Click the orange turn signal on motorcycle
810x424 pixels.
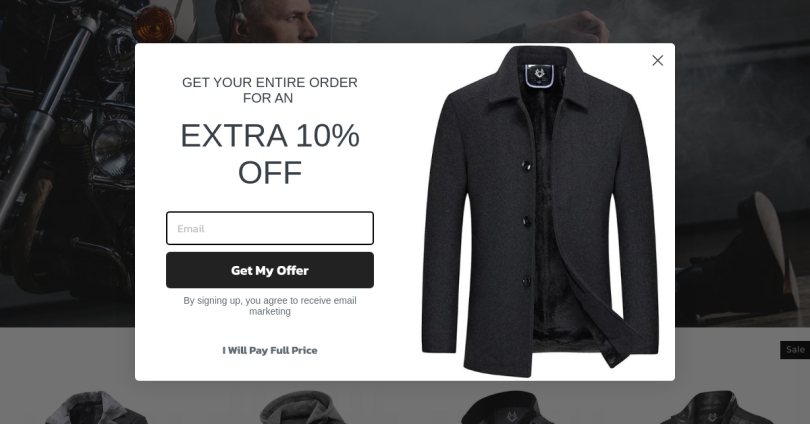click(x=152, y=23)
